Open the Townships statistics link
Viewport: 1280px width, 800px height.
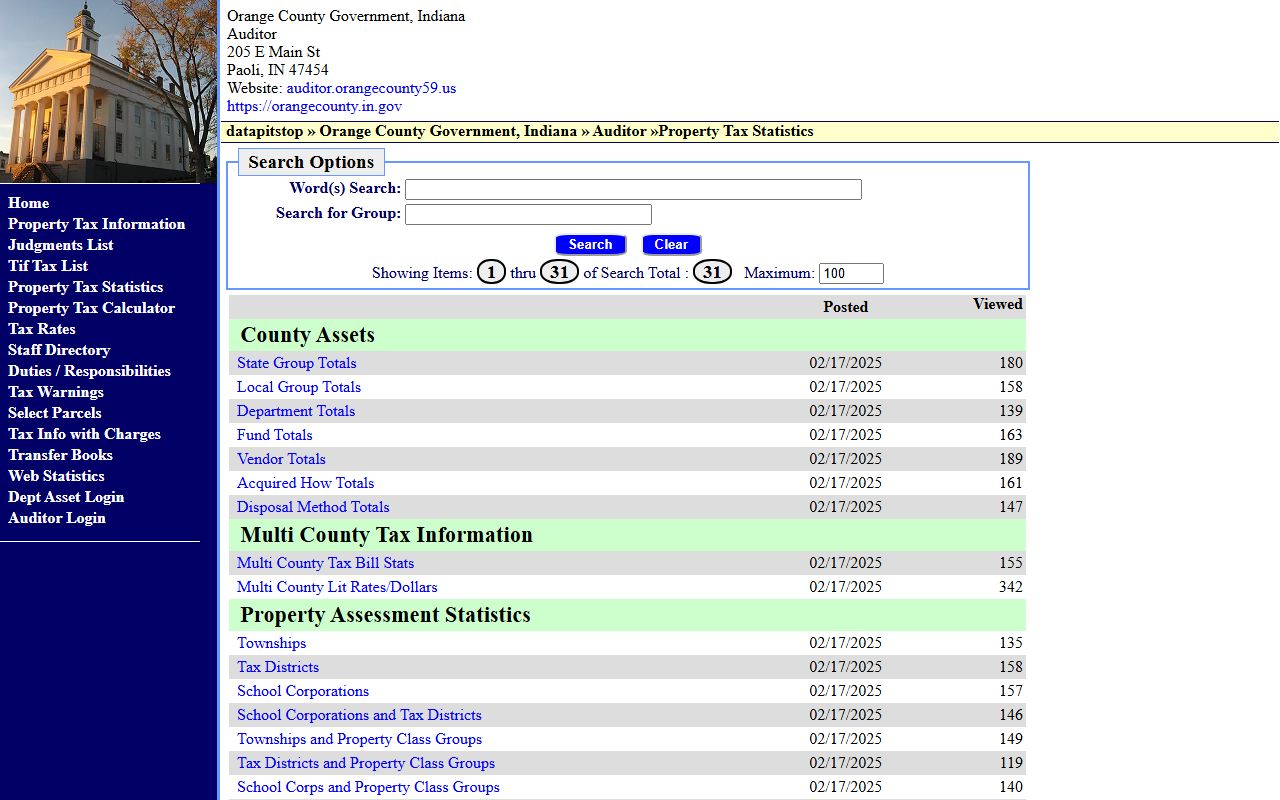271,643
